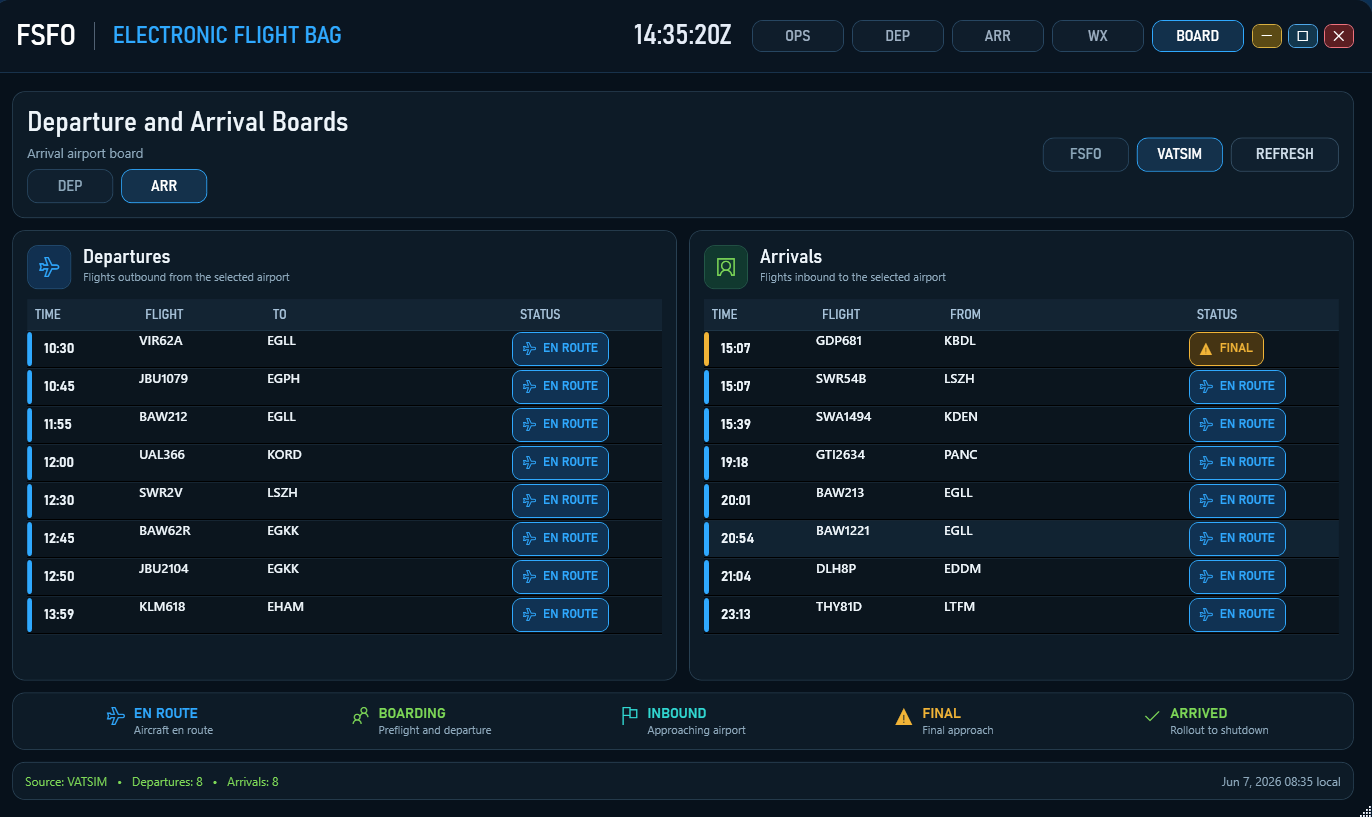Viewport: 1372px width, 817px height.
Task: Click EN ROUTE status badge for DLH8P
Action: pos(1237,577)
